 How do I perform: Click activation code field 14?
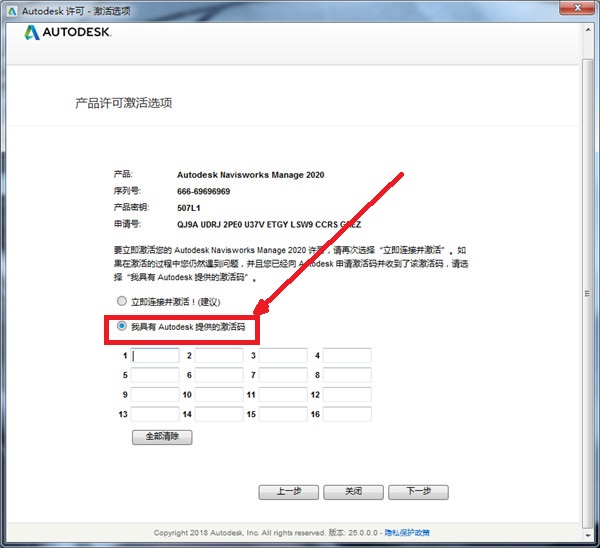click(x=219, y=414)
